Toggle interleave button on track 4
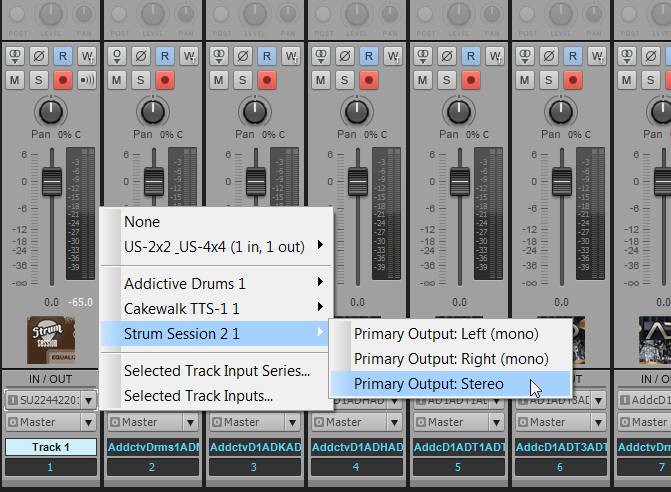The height and width of the screenshot is (492, 671). point(321,56)
